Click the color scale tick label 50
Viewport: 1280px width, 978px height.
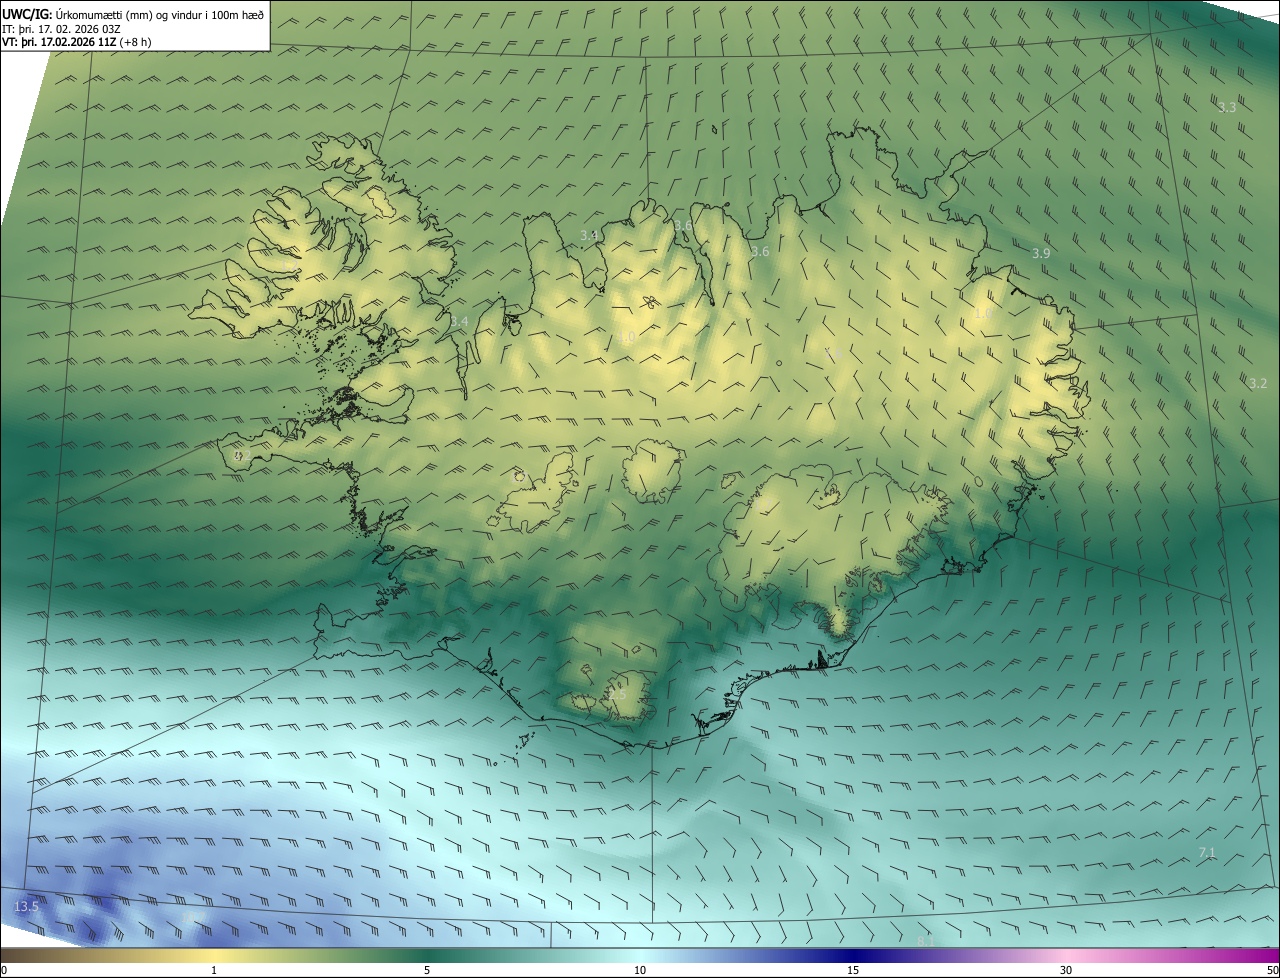click(1272, 970)
